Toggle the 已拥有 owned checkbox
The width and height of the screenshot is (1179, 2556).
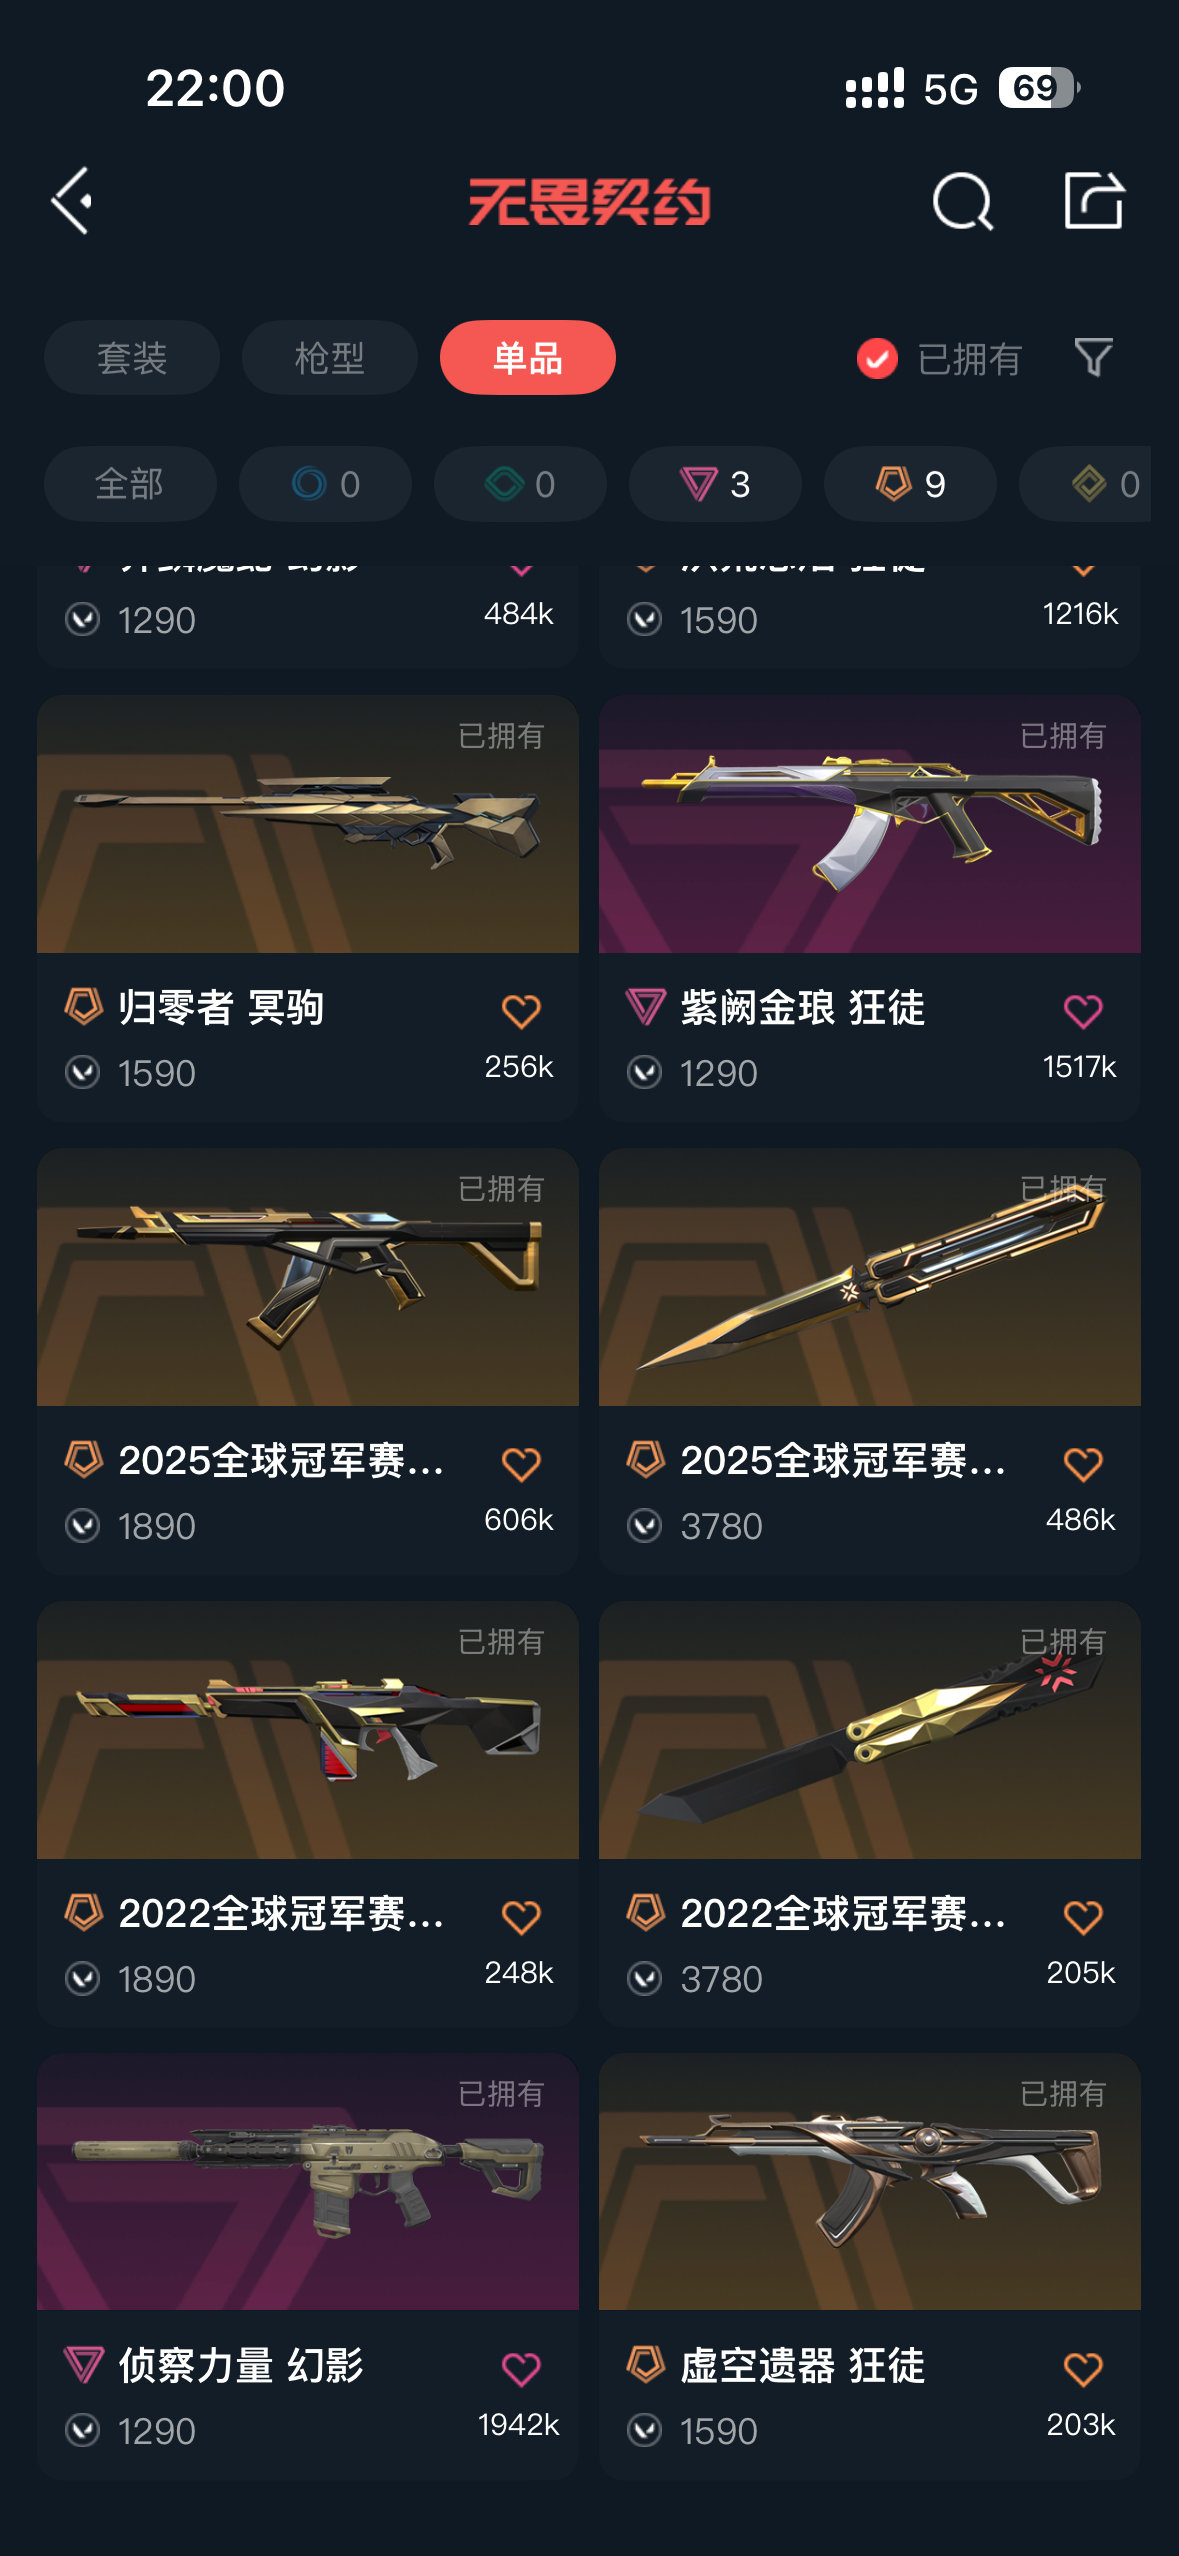tap(877, 358)
